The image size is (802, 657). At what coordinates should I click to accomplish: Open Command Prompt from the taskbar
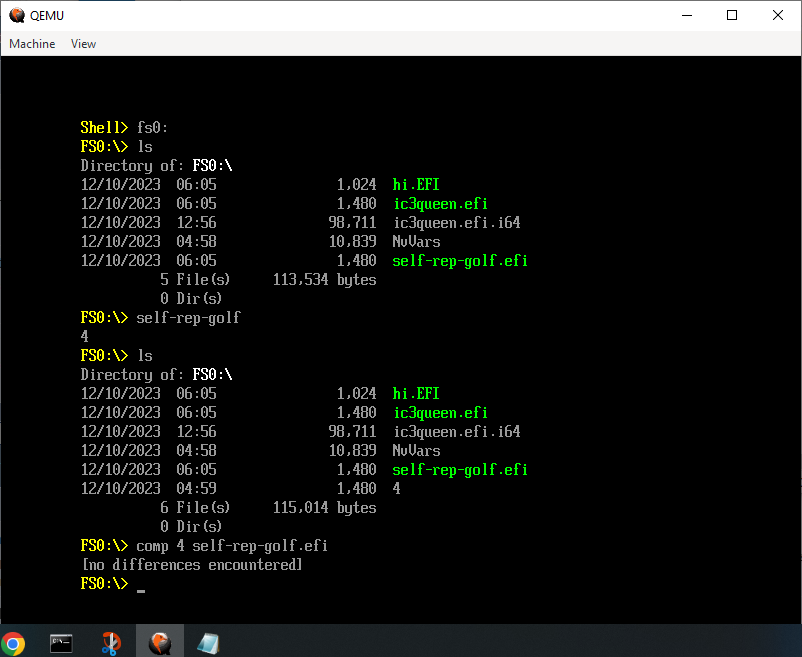[x=62, y=643]
